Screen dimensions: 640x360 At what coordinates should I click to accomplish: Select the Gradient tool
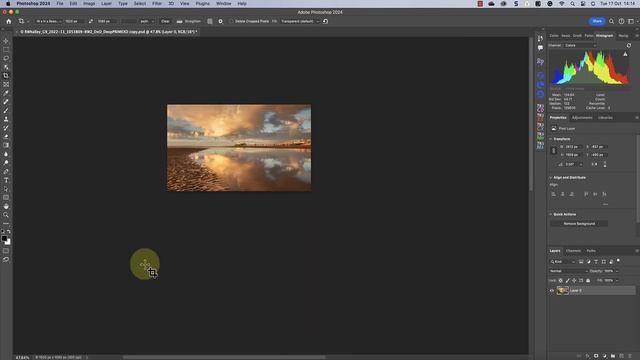pos(6,145)
